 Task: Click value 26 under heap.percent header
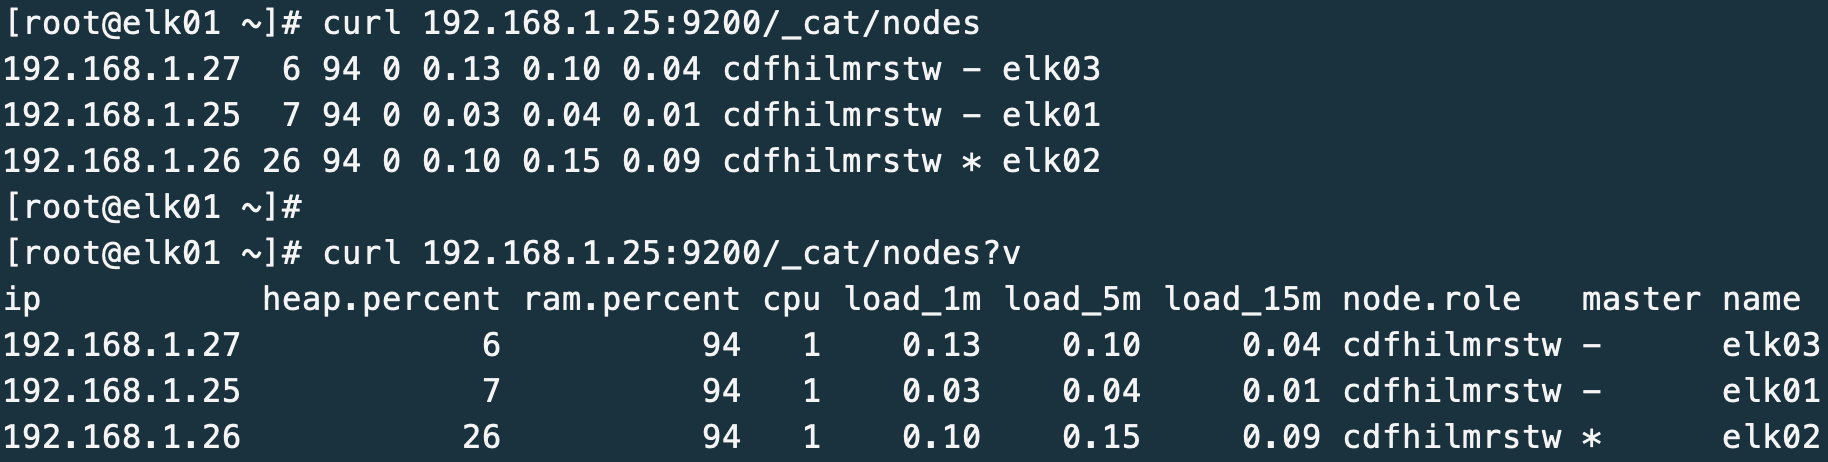click(x=481, y=437)
